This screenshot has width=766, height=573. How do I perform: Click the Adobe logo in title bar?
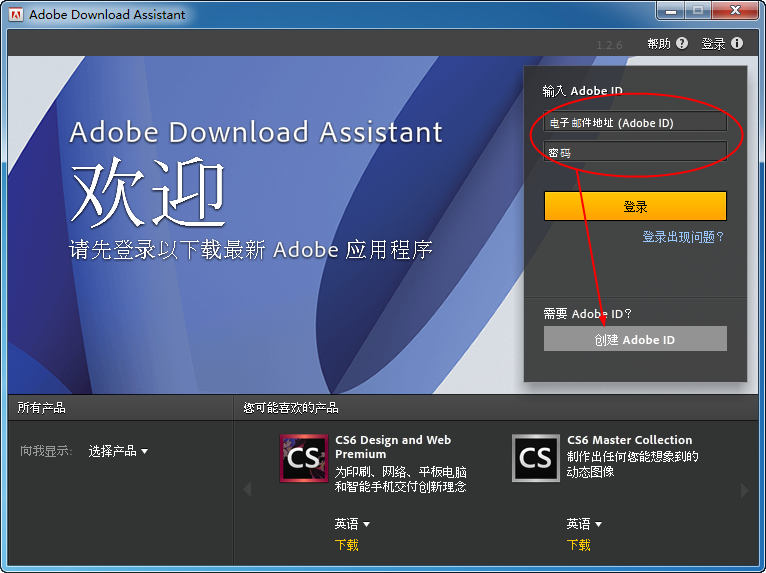click(16, 15)
